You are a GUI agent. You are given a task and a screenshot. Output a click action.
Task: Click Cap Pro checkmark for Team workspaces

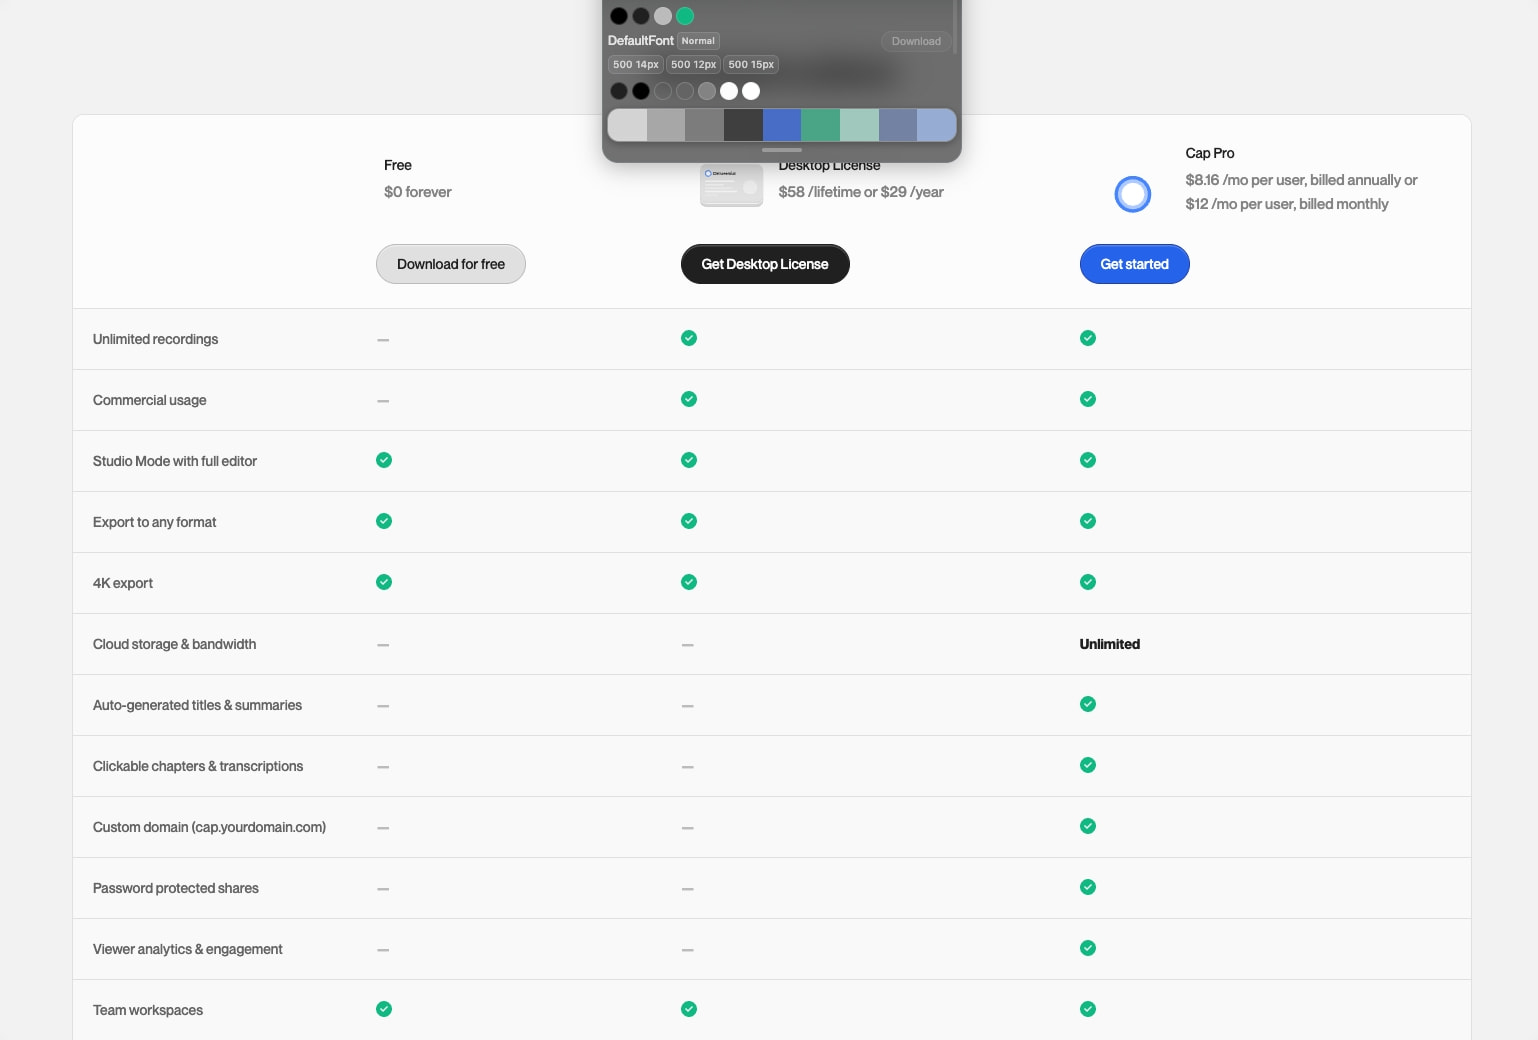[1088, 1009]
